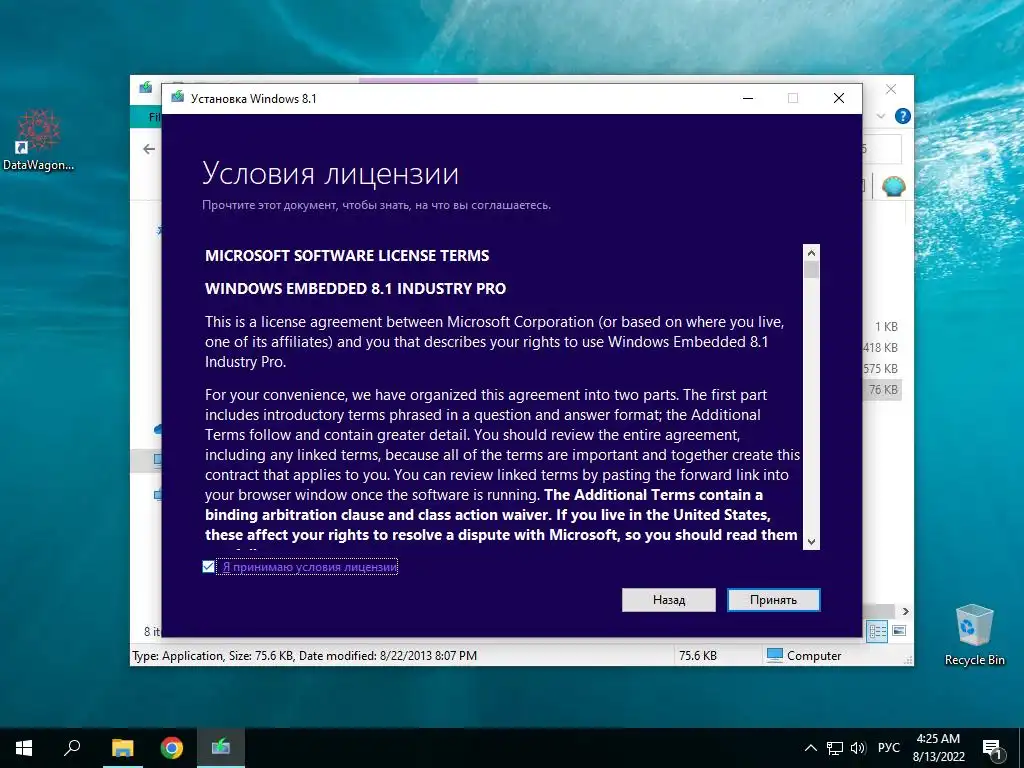
Task: Click the shell icon in Explorer window
Action: [893, 186]
